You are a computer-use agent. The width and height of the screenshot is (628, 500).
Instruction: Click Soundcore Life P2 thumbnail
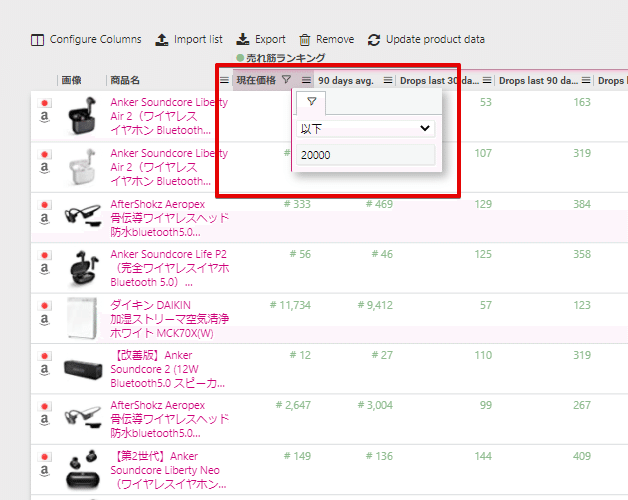coord(83,268)
